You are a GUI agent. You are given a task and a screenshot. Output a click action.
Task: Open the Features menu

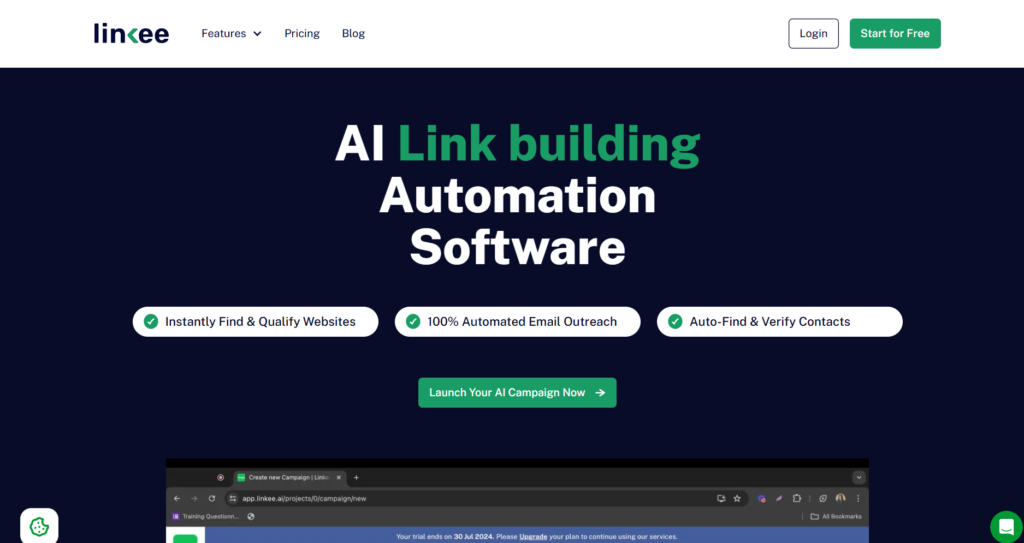pos(231,33)
